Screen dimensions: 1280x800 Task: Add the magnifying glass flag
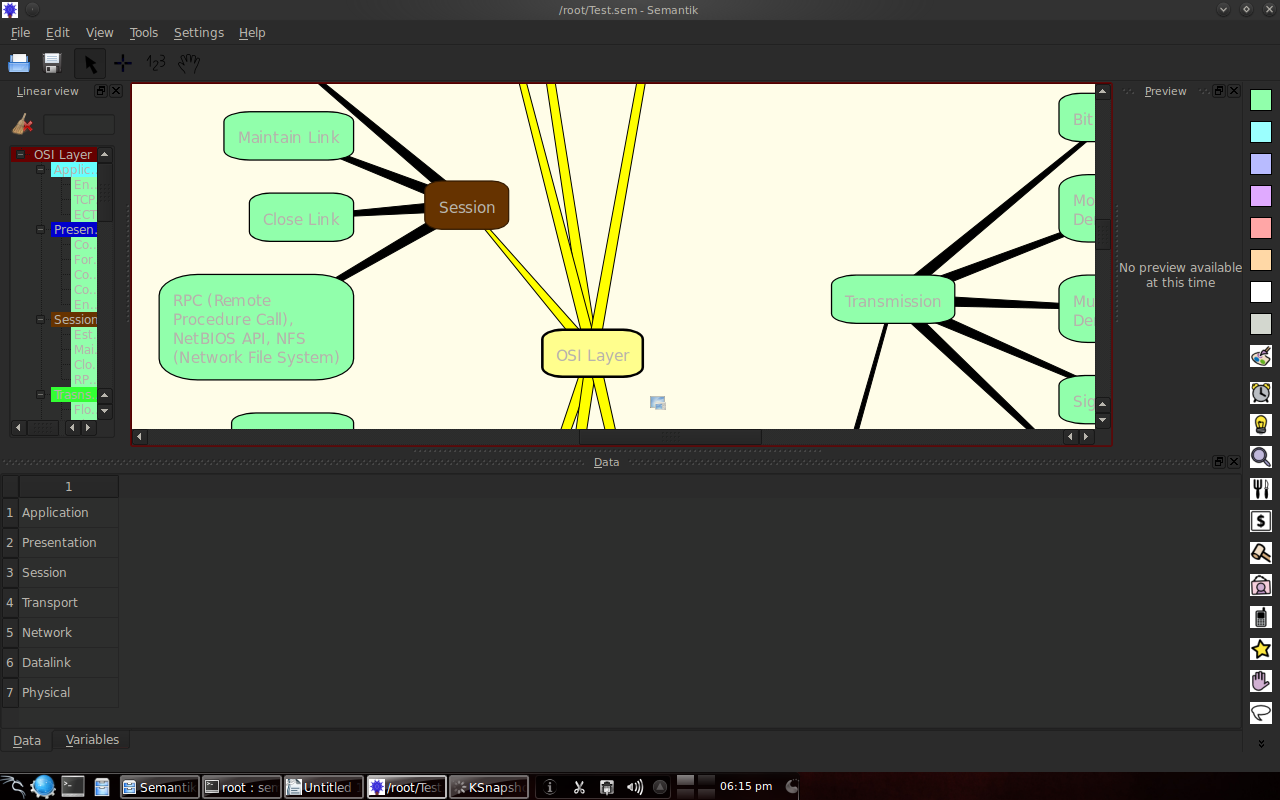pos(1261,457)
